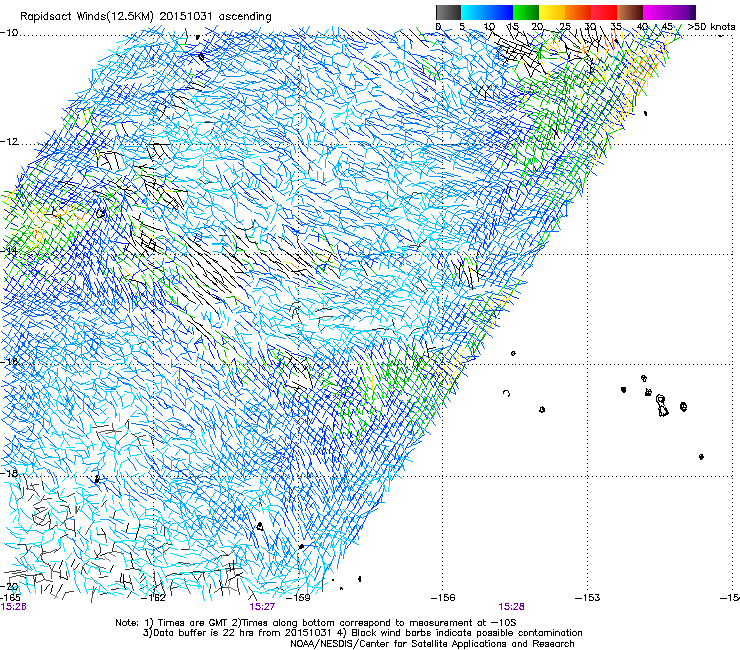The height and width of the screenshot is (650, 740).
Task: Click the NOAA/NESDIS credit line
Action: pos(432,644)
